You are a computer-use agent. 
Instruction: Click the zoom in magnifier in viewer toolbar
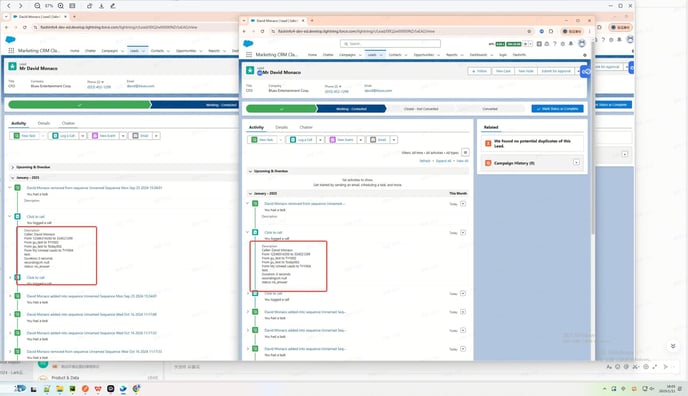pos(61,6)
